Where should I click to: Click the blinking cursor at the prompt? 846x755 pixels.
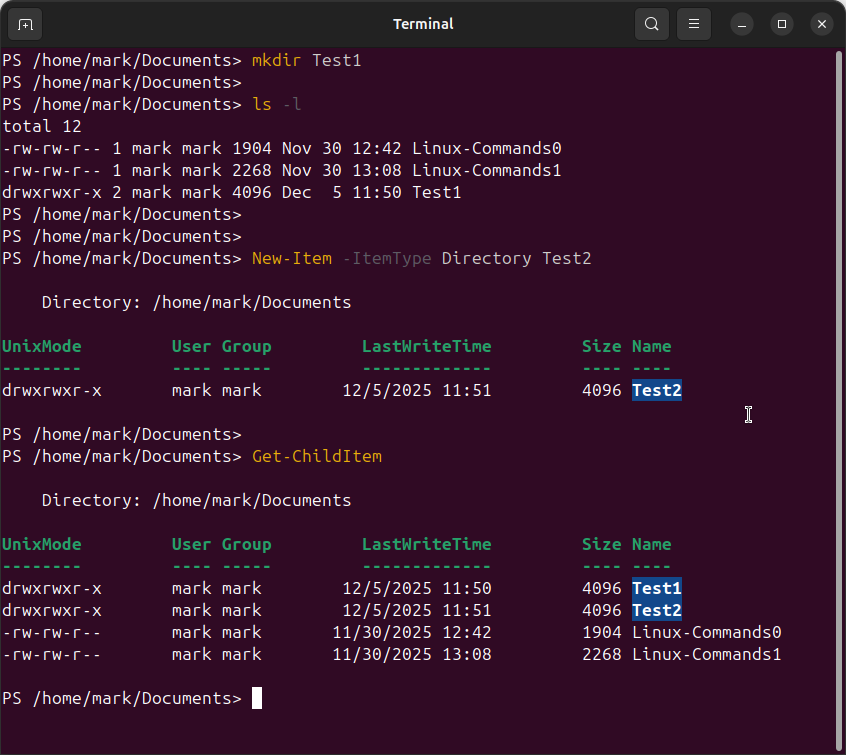tap(256, 698)
